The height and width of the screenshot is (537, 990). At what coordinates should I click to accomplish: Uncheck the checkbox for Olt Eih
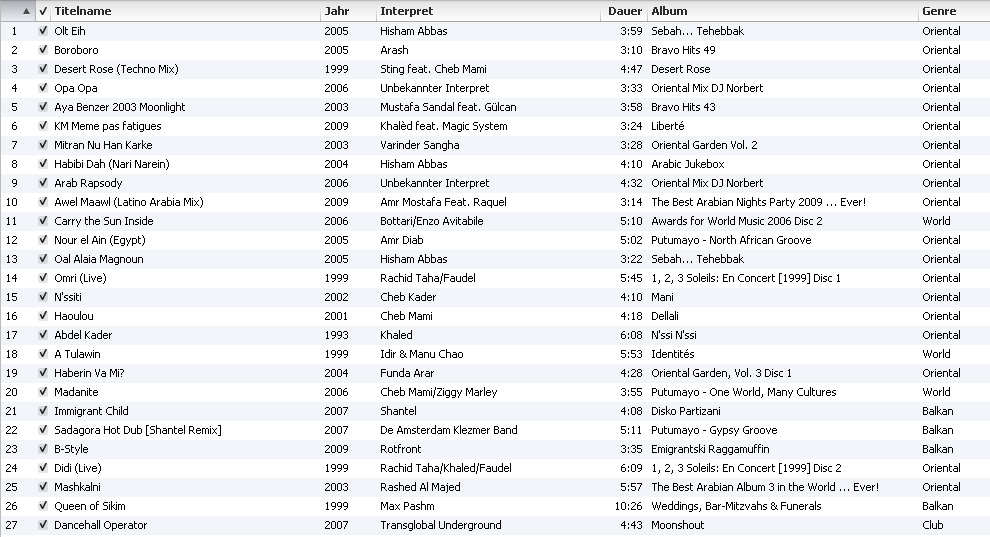coord(43,31)
